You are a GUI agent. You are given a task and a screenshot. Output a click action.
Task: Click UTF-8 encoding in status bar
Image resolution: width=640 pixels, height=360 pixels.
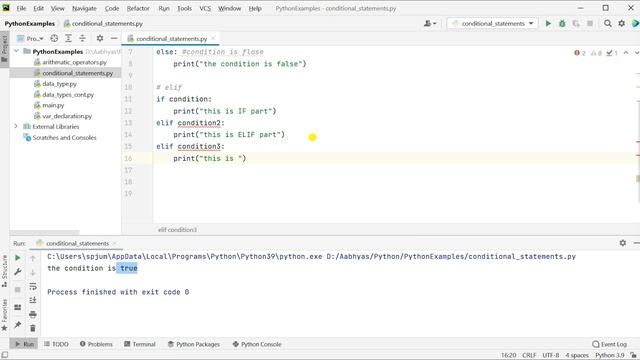[x=551, y=356]
